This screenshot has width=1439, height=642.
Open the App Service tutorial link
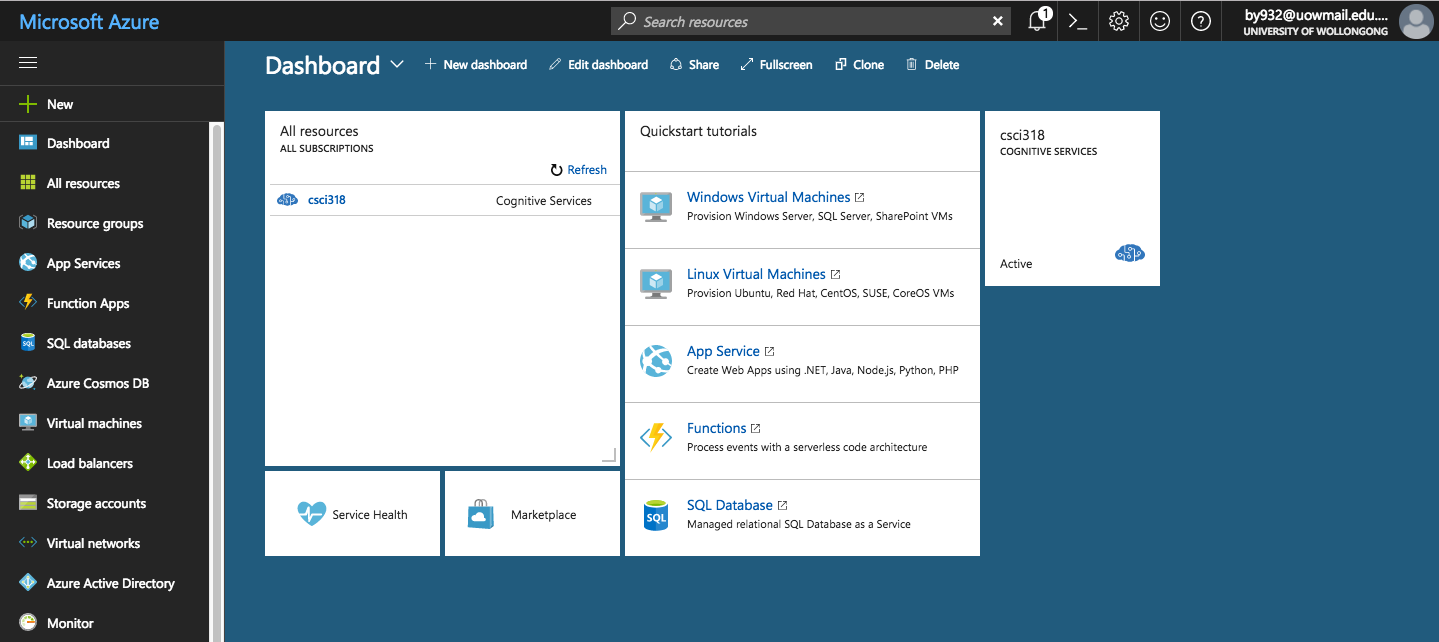pos(723,351)
